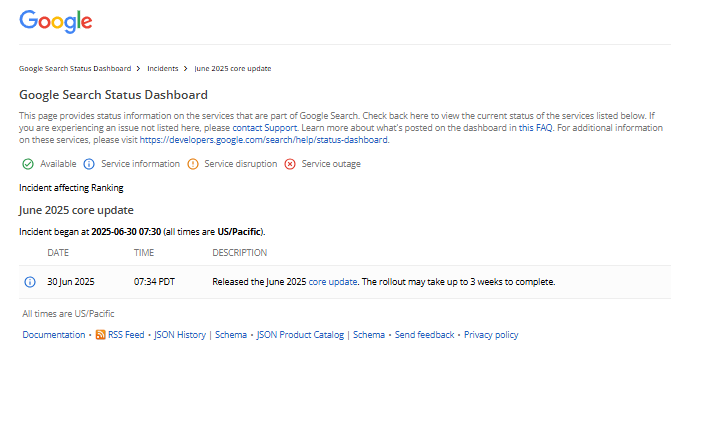Image resolution: width=721 pixels, height=424 pixels.
Task: Click the Service information legend label
Action: tap(140, 164)
